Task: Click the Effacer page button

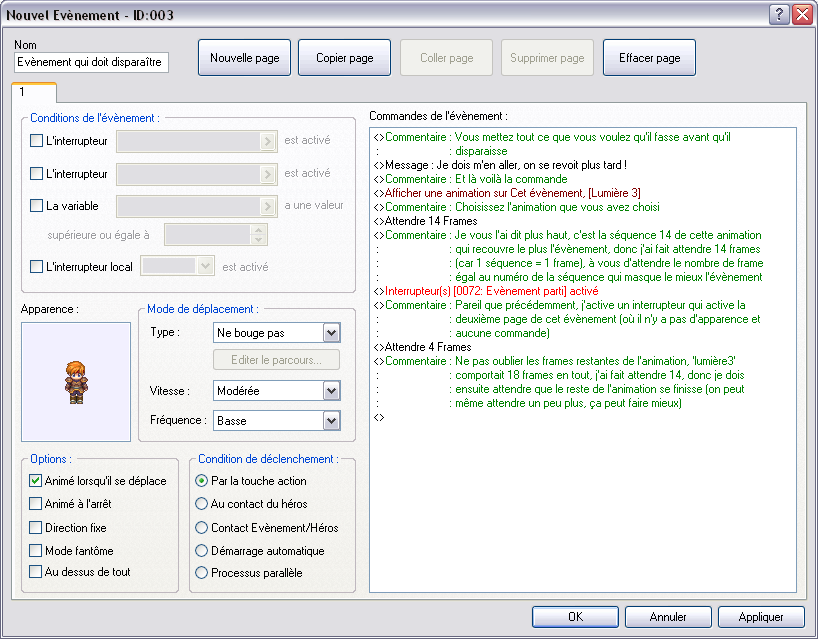Action: coord(649,58)
